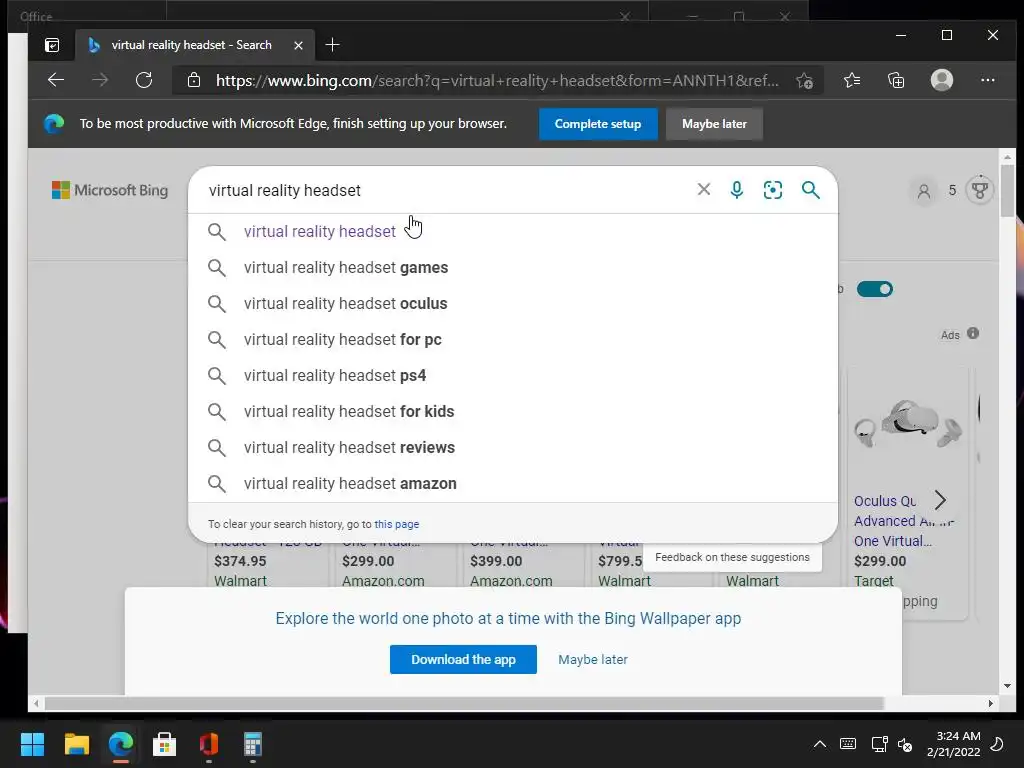
Task: Click Feedback on these suggestions
Action: (732, 557)
